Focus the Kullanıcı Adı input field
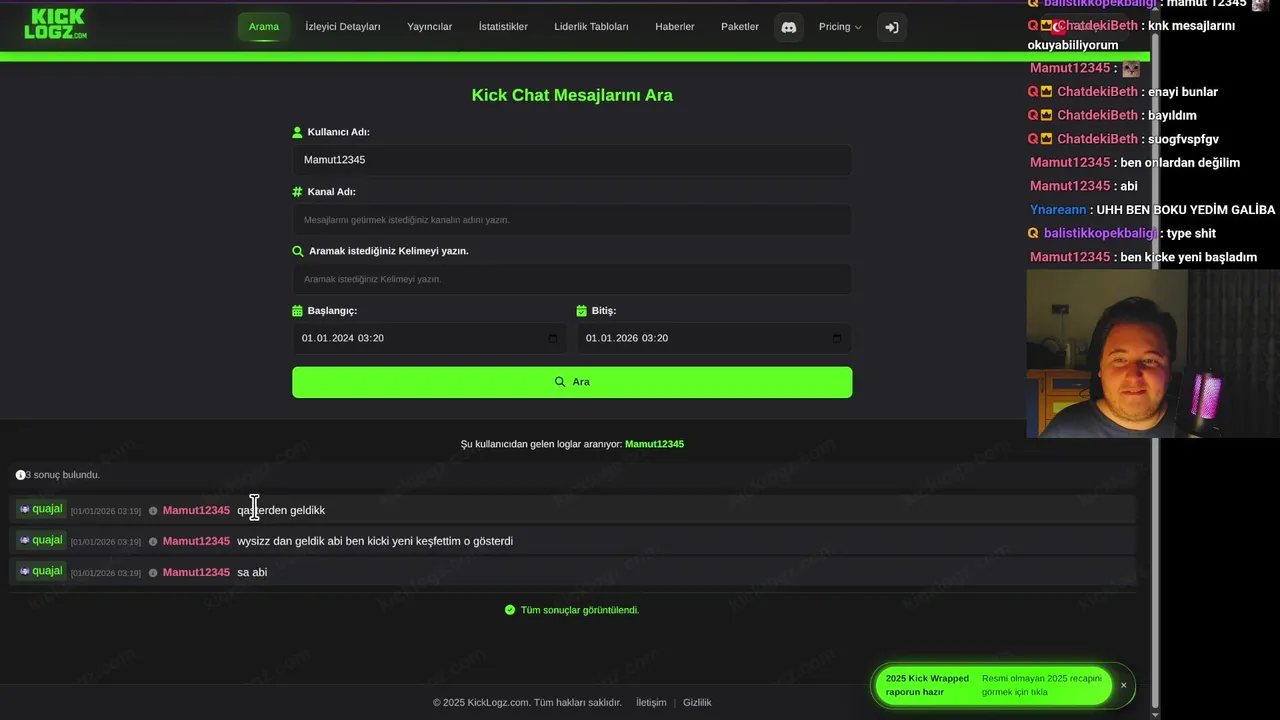This screenshot has width=1280, height=720. coord(572,160)
